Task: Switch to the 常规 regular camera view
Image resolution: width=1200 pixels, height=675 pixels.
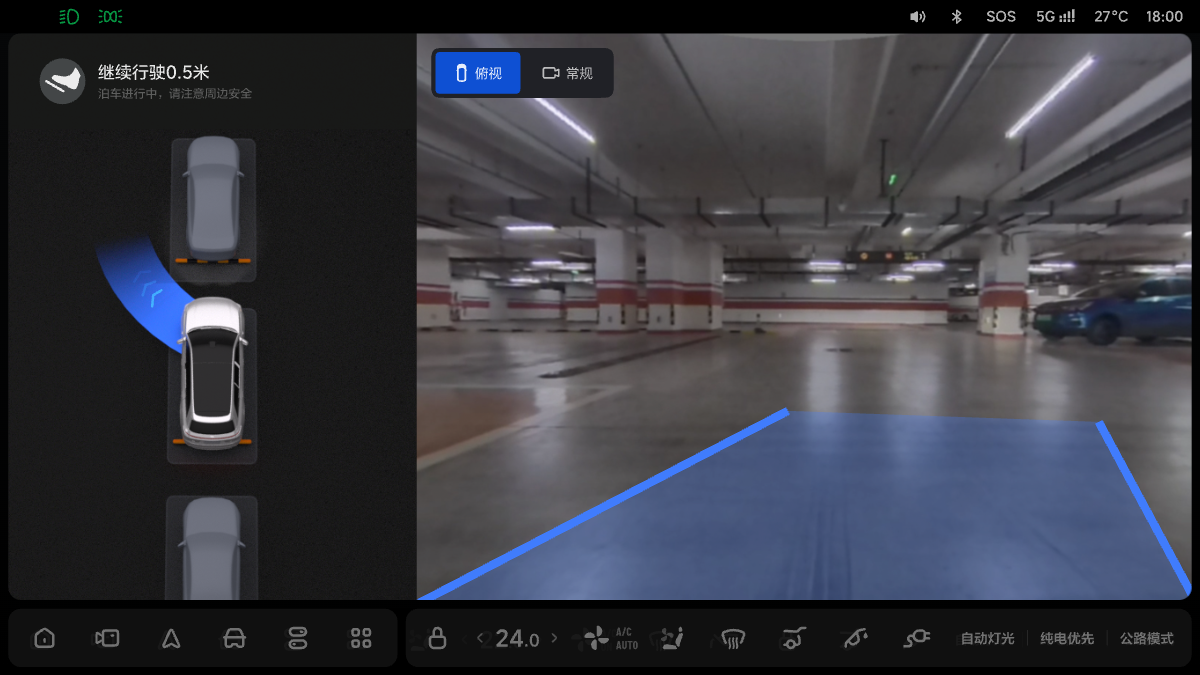Action: pyautogui.click(x=567, y=73)
